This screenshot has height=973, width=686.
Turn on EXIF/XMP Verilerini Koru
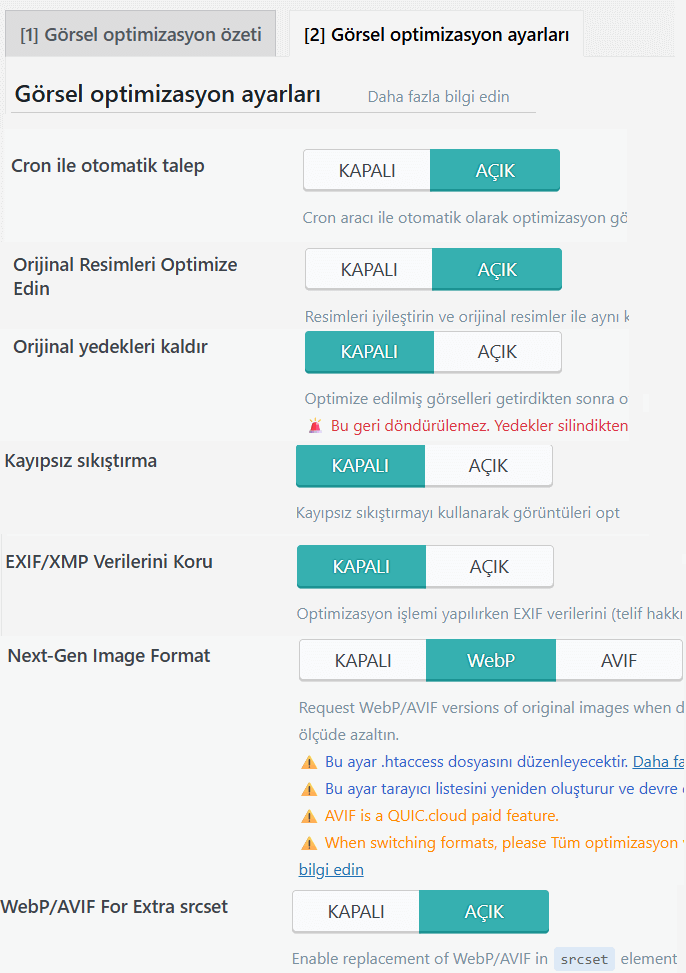click(490, 566)
